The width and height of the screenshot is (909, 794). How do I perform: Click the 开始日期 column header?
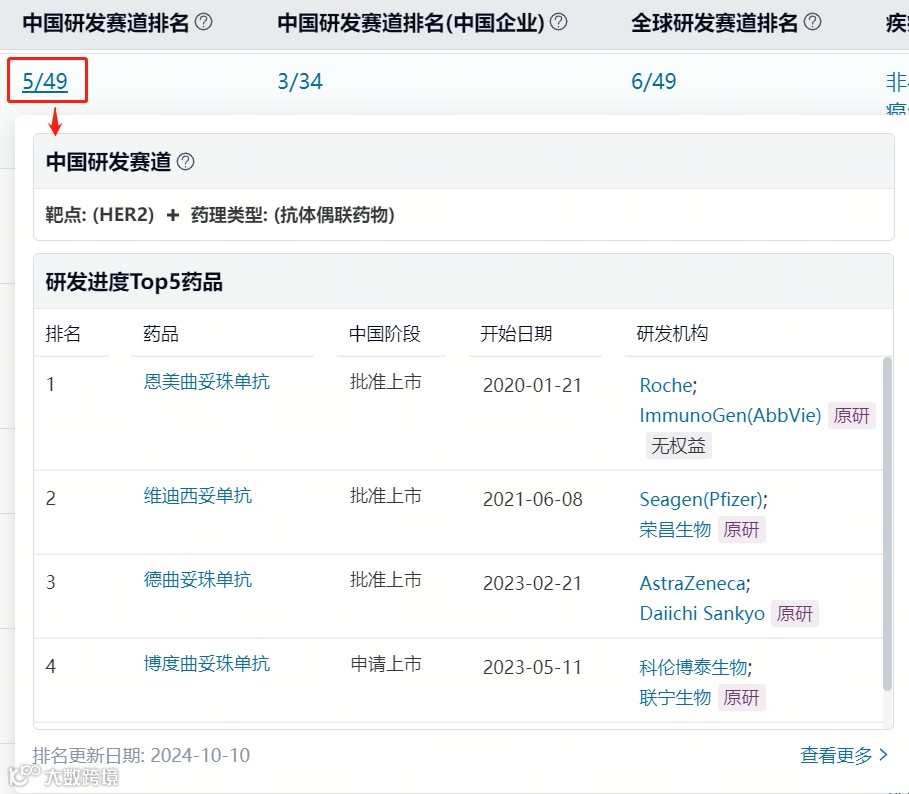516,334
